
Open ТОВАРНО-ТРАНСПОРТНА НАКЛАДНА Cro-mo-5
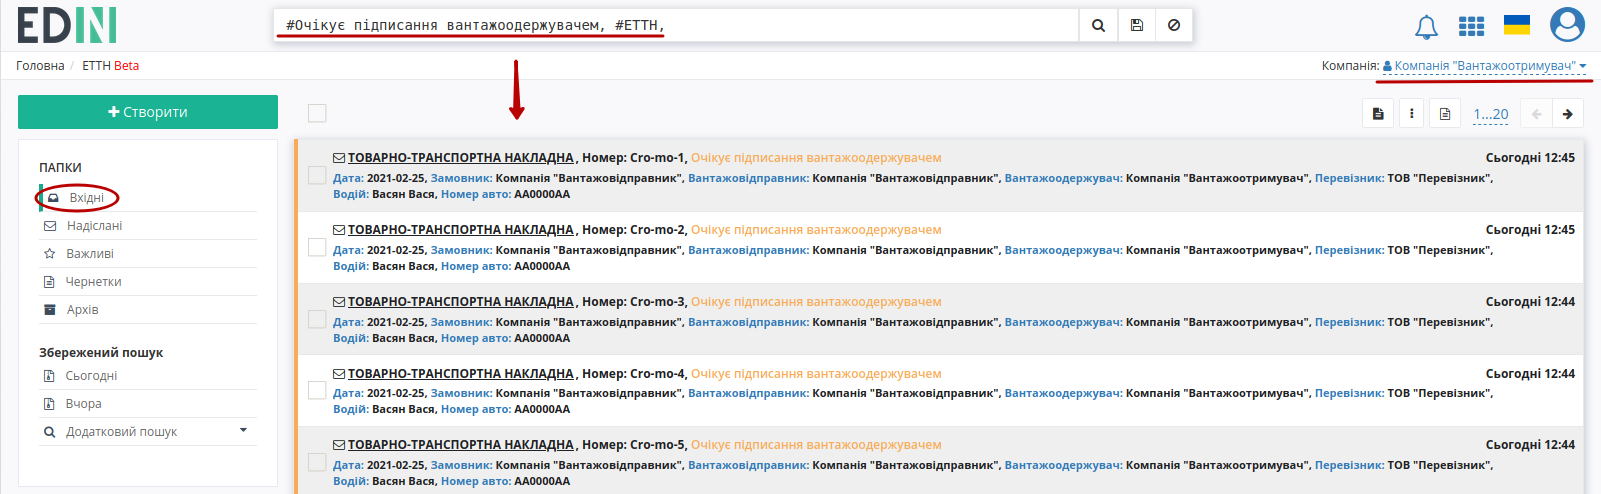point(461,445)
